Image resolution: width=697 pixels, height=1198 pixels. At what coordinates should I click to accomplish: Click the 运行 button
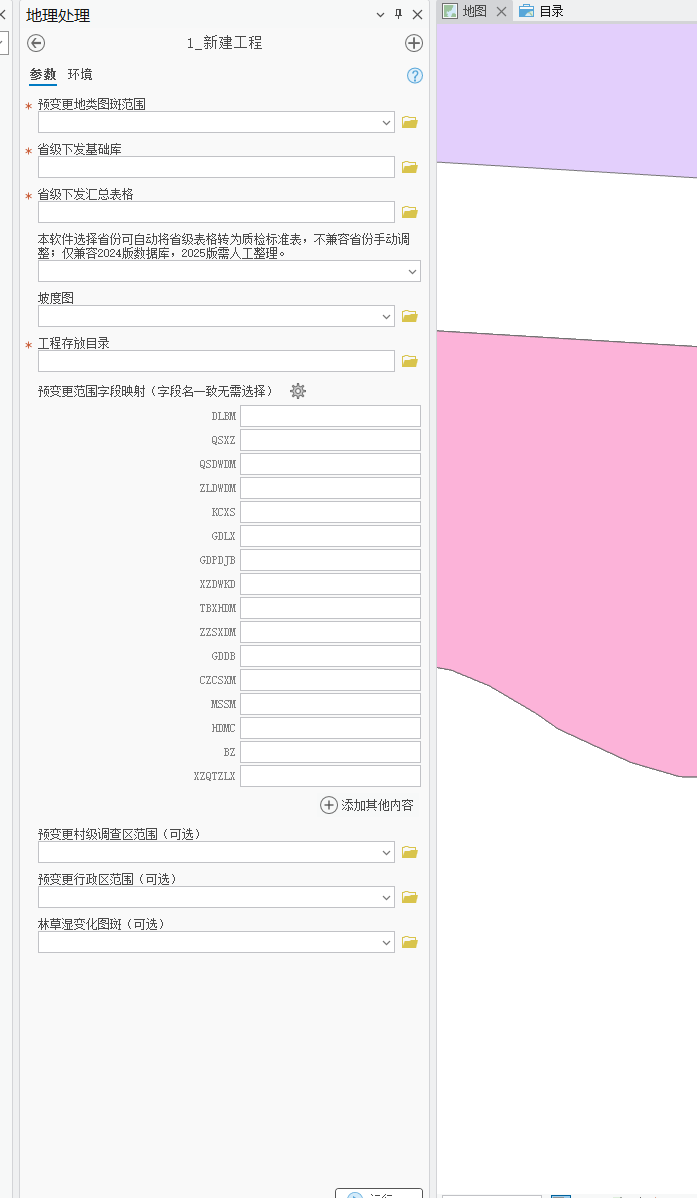[379, 1193]
